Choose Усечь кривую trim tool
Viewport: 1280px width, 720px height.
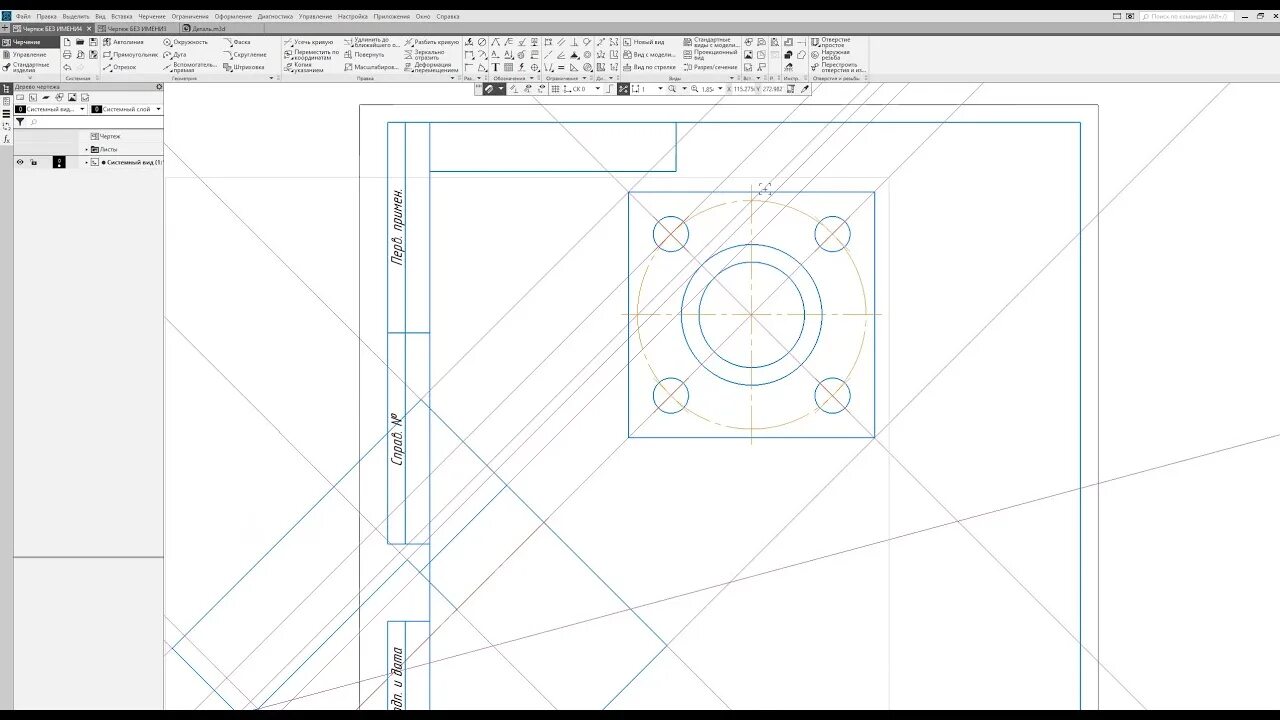[x=309, y=42]
